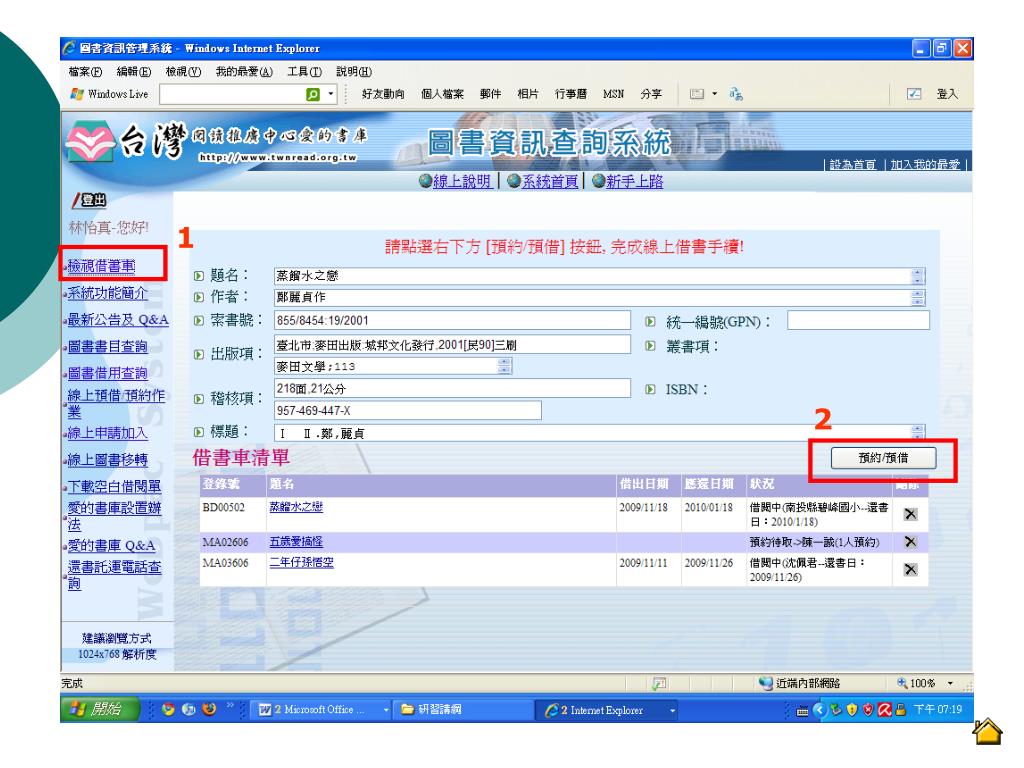The image size is (1024, 768).
Task: Click the Windows Live search magnifier icon
Action: [313, 95]
